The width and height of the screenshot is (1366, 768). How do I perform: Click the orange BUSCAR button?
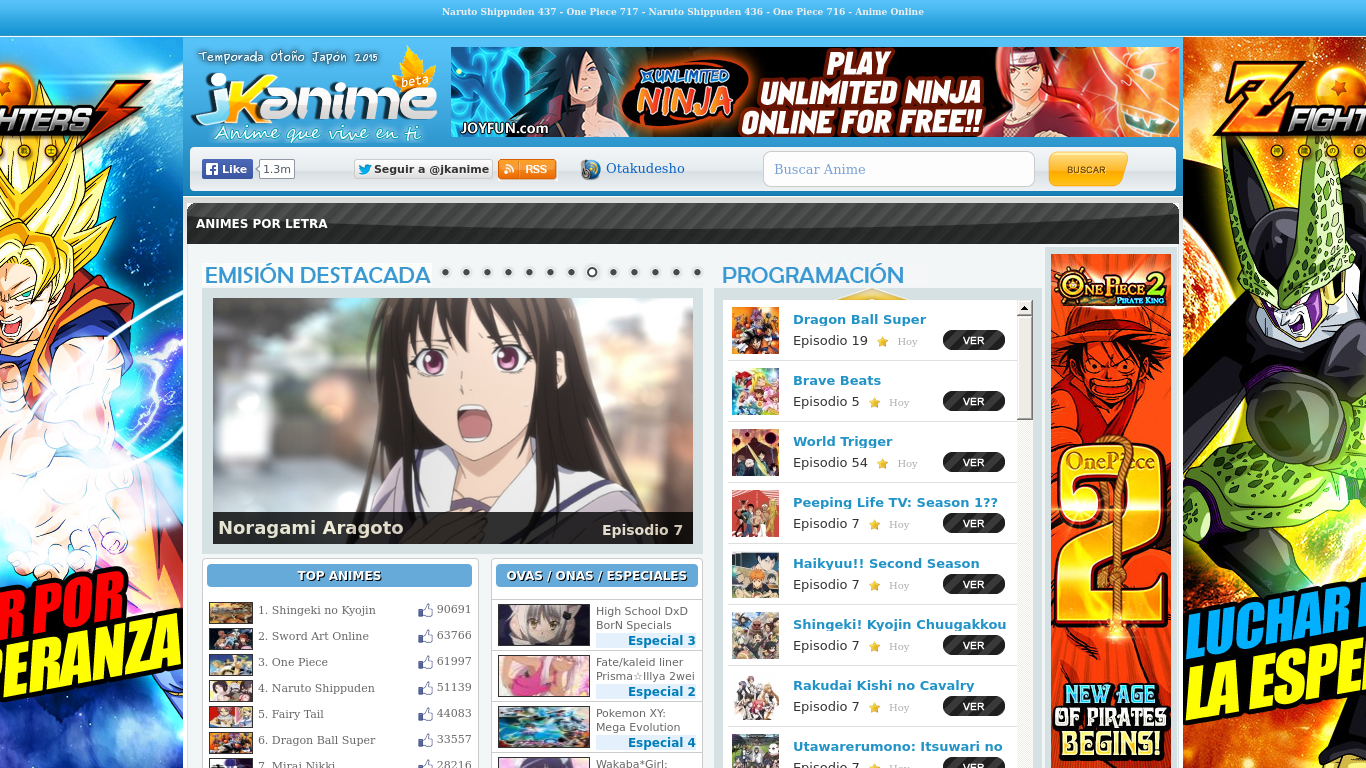(x=1087, y=169)
